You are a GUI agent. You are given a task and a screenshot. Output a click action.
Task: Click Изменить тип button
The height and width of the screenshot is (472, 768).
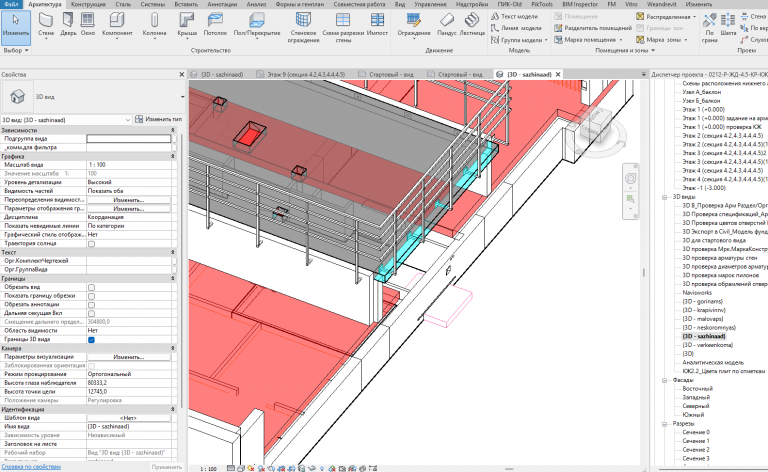click(x=158, y=119)
